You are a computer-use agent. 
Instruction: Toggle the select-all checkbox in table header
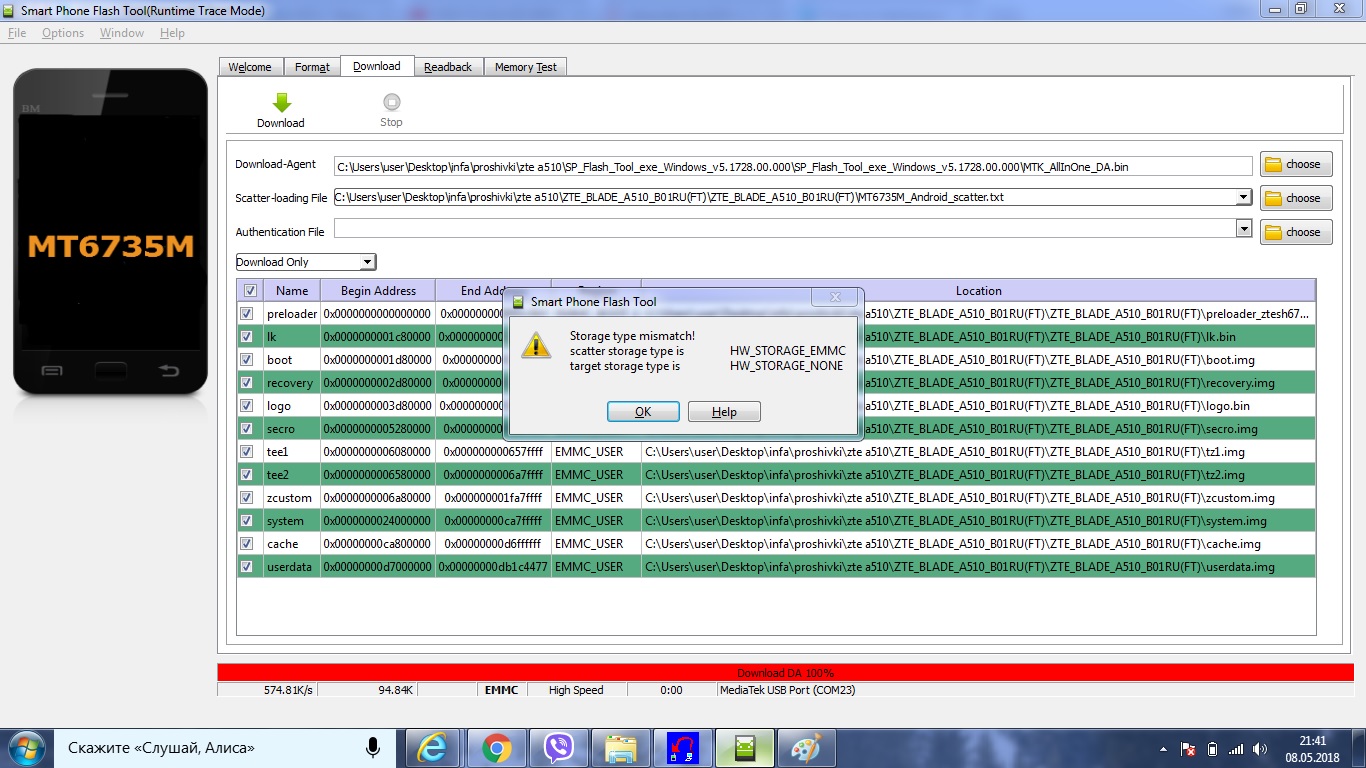pyautogui.click(x=250, y=291)
